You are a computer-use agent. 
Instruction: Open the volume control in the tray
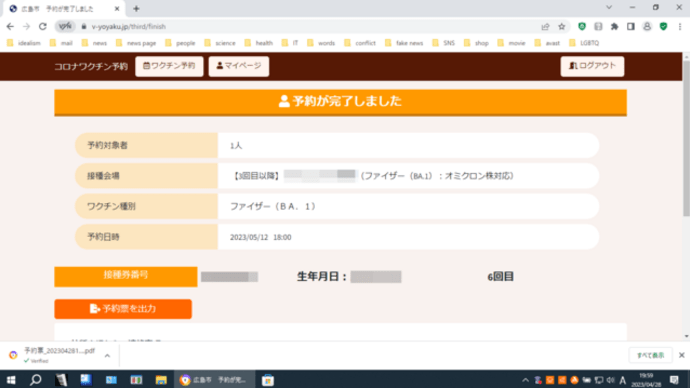(x=610, y=380)
